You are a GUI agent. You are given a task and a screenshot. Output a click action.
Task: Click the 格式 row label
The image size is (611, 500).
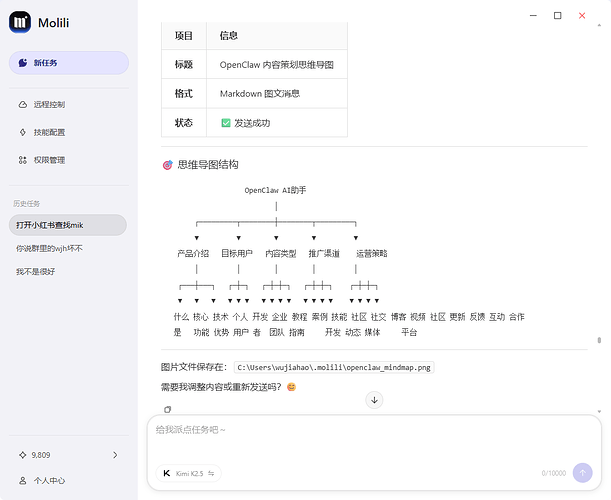pyautogui.click(x=184, y=94)
